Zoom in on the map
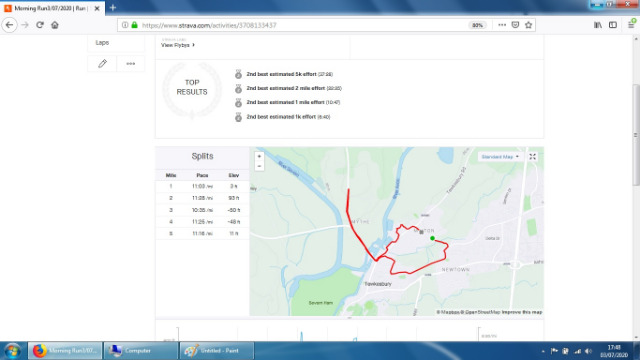640x360 pixels. 259,156
